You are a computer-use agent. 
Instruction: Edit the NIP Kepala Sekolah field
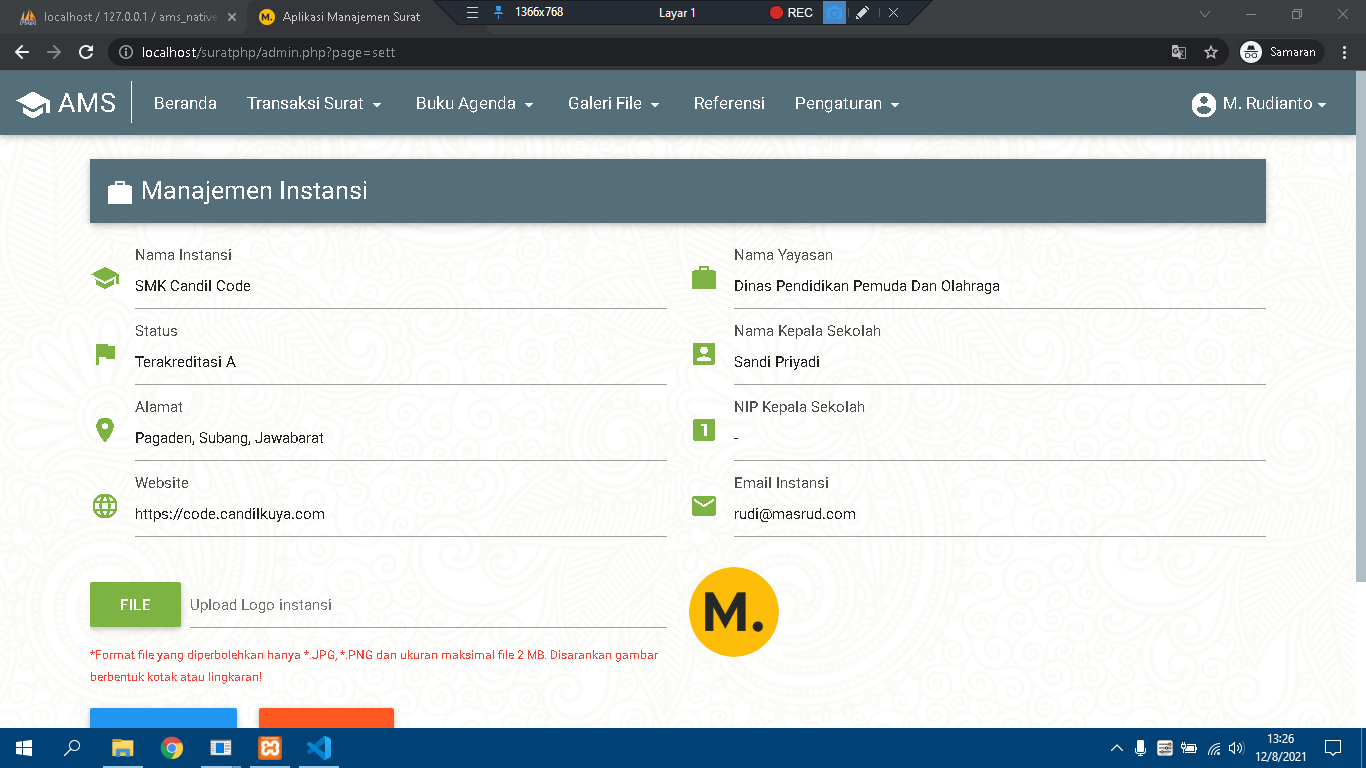click(x=1000, y=438)
